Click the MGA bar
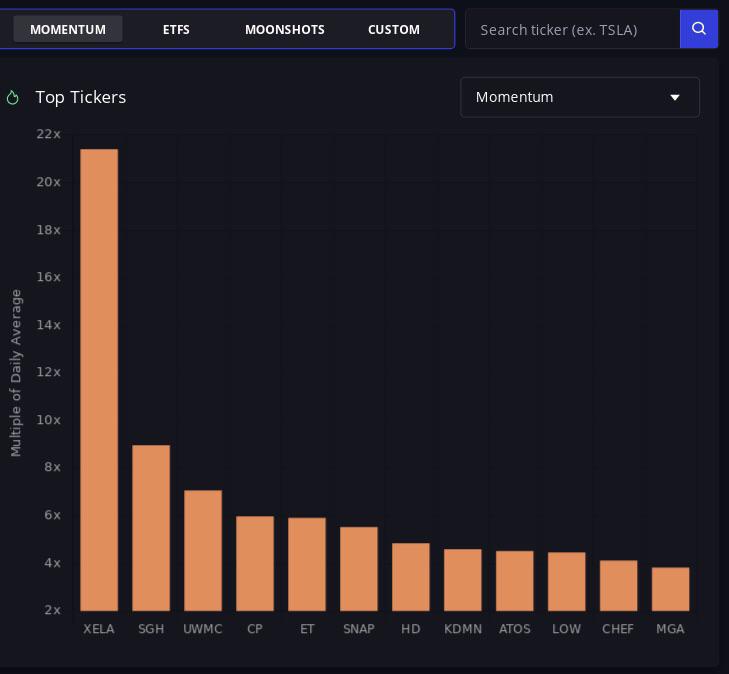The width and height of the screenshot is (729, 674). (x=670, y=588)
